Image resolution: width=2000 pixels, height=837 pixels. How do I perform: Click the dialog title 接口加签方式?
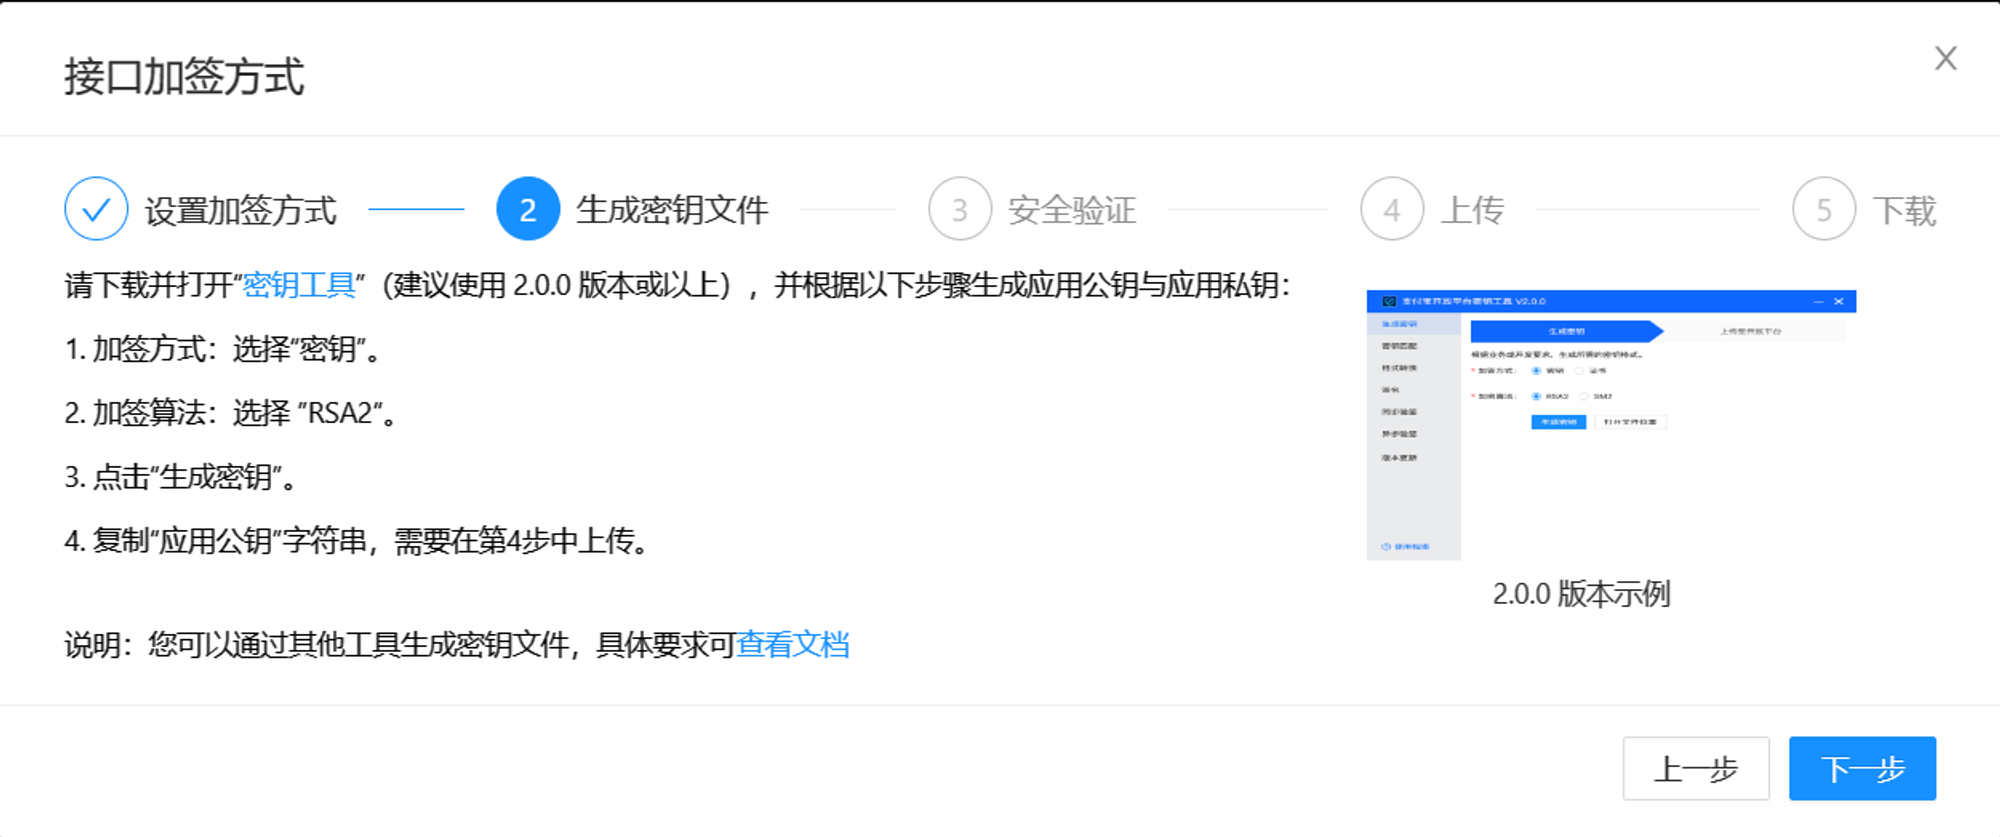click(184, 77)
